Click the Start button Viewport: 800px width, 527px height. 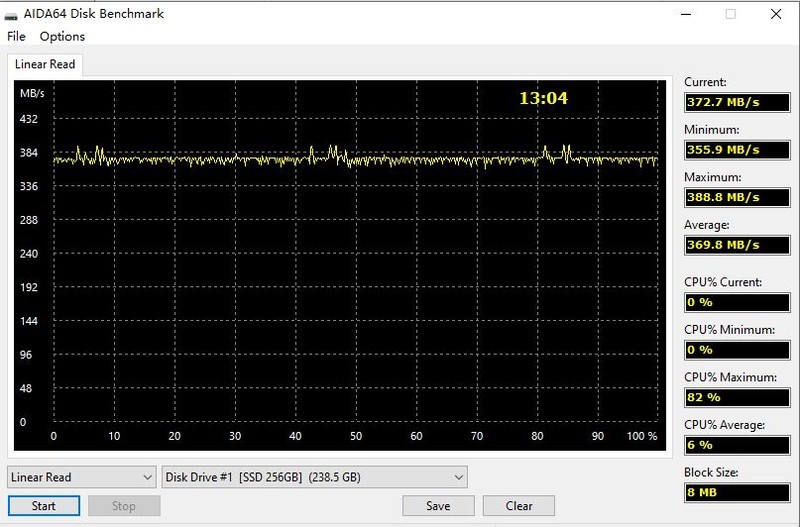(44, 506)
